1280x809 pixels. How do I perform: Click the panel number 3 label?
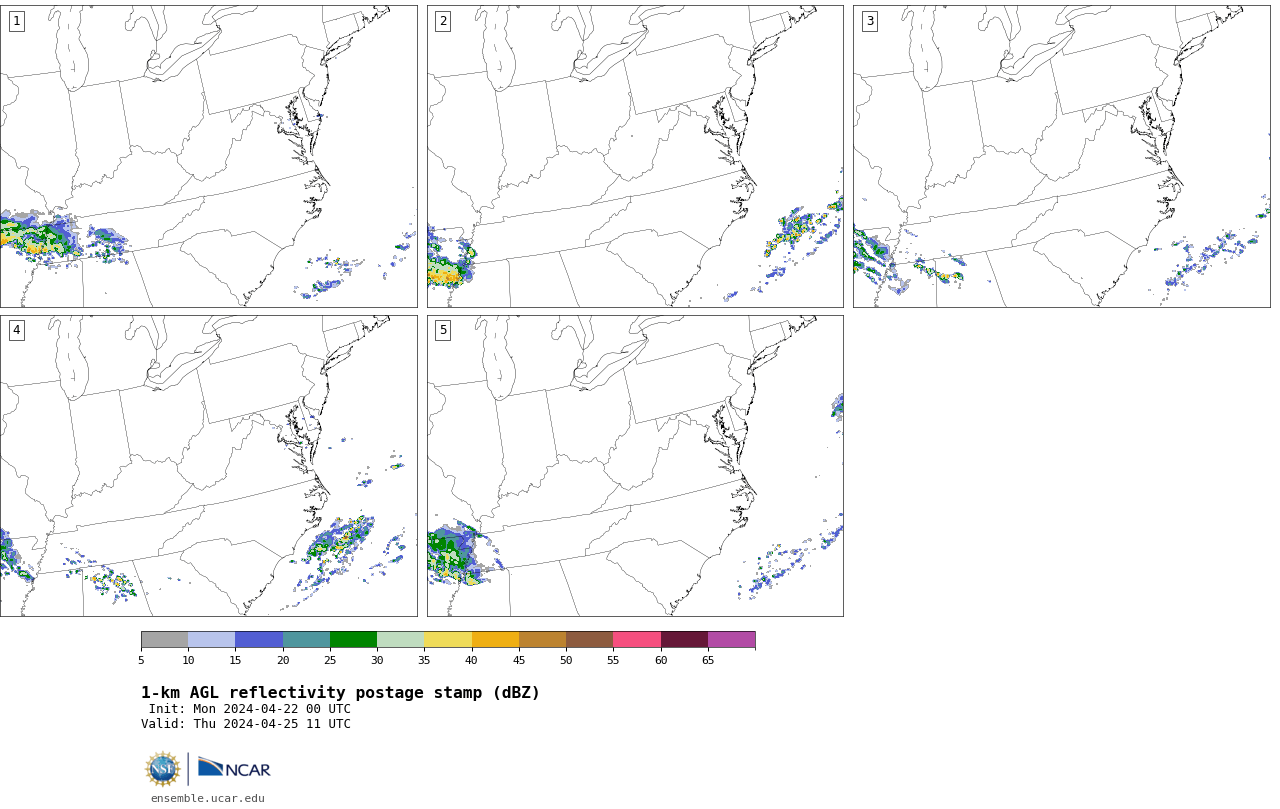pos(869,21)
